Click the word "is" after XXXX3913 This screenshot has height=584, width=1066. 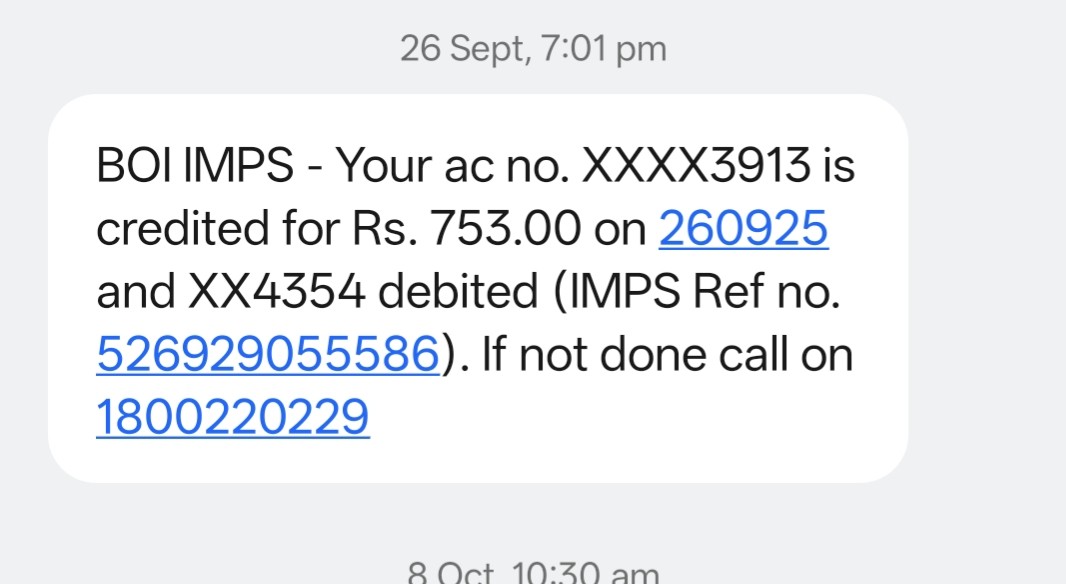(x=838, y=168)
